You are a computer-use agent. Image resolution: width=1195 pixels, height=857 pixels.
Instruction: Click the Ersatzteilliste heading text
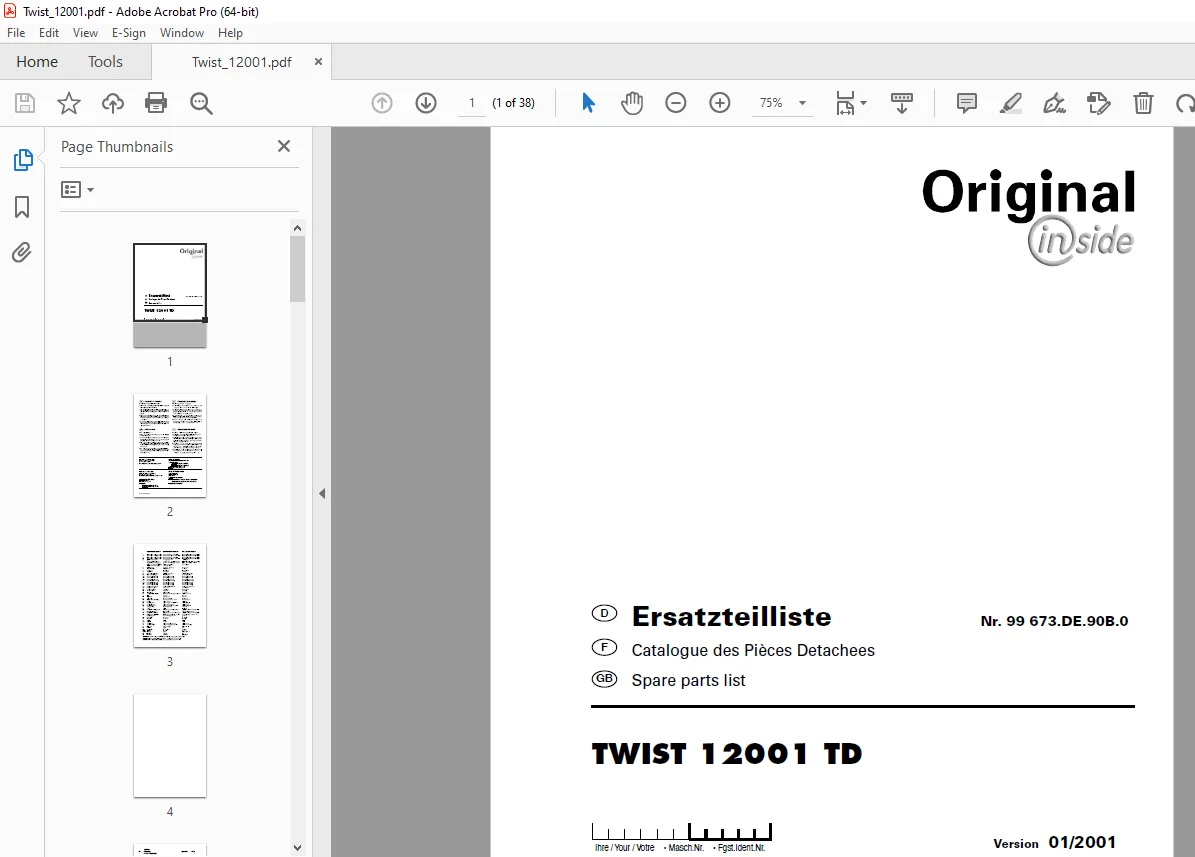point(731,616)
